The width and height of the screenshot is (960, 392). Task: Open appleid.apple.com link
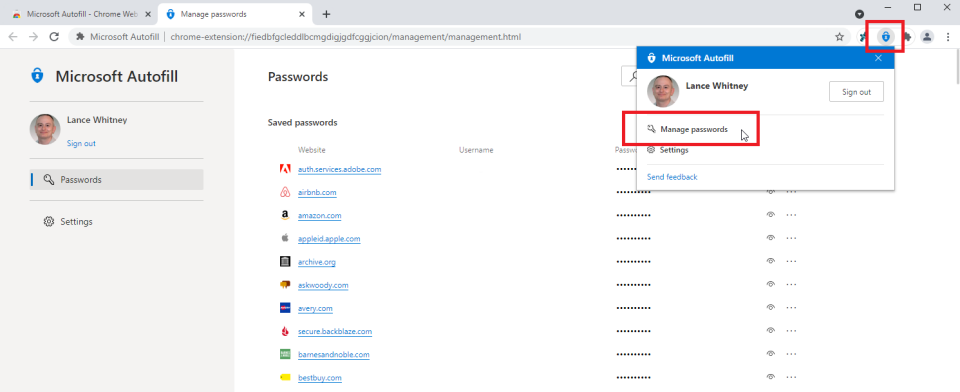(x=329, y=238)
